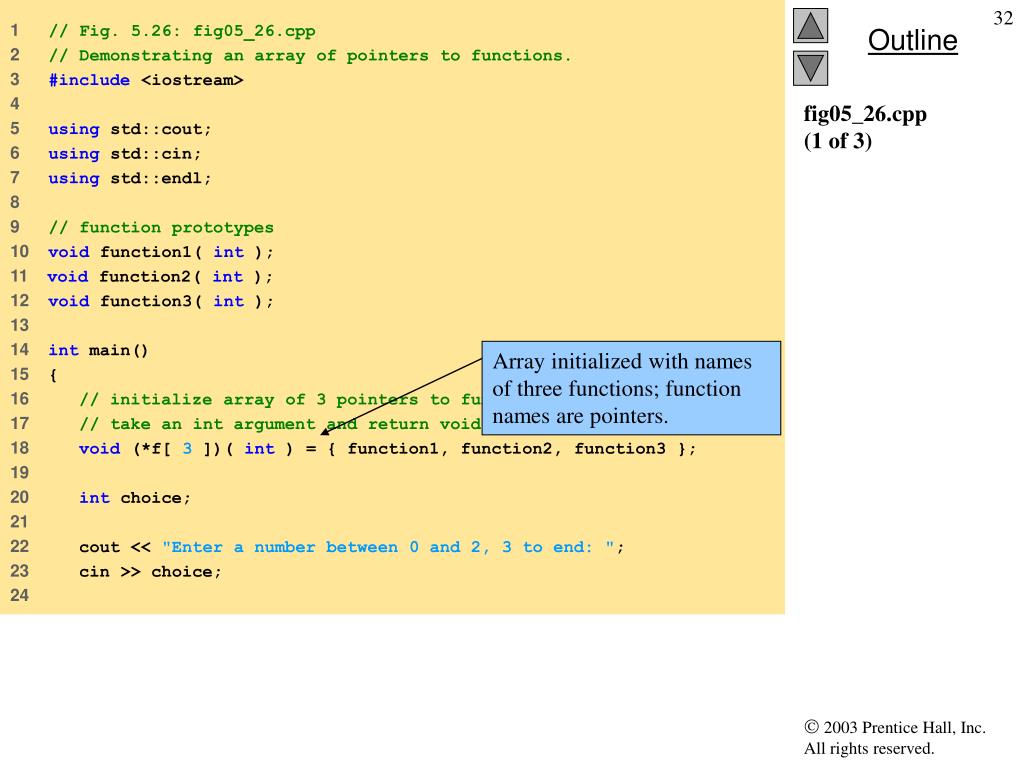This screenshot has width=1024, height=768.
Task: Click the "using std::cin;" line
Action: [x=125, y=154]
